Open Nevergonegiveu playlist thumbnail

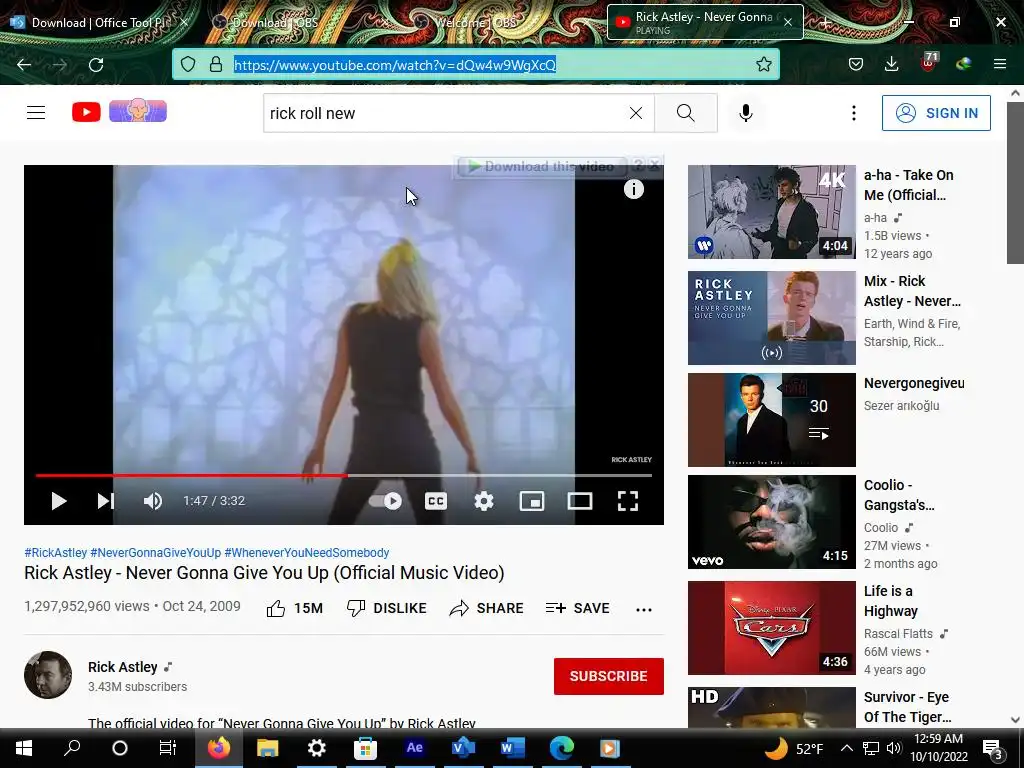[771, 420]
